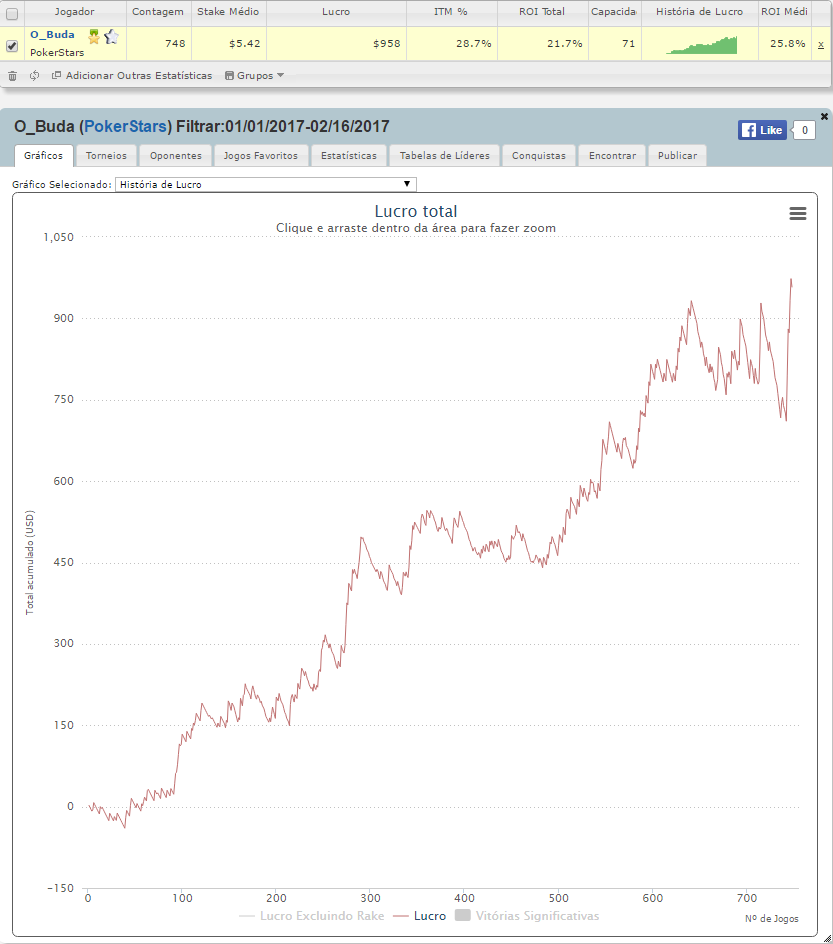Screen dimensions: 833x944
Task: Toggle Vitórias Significativas legend series
Action: [527, 916]
